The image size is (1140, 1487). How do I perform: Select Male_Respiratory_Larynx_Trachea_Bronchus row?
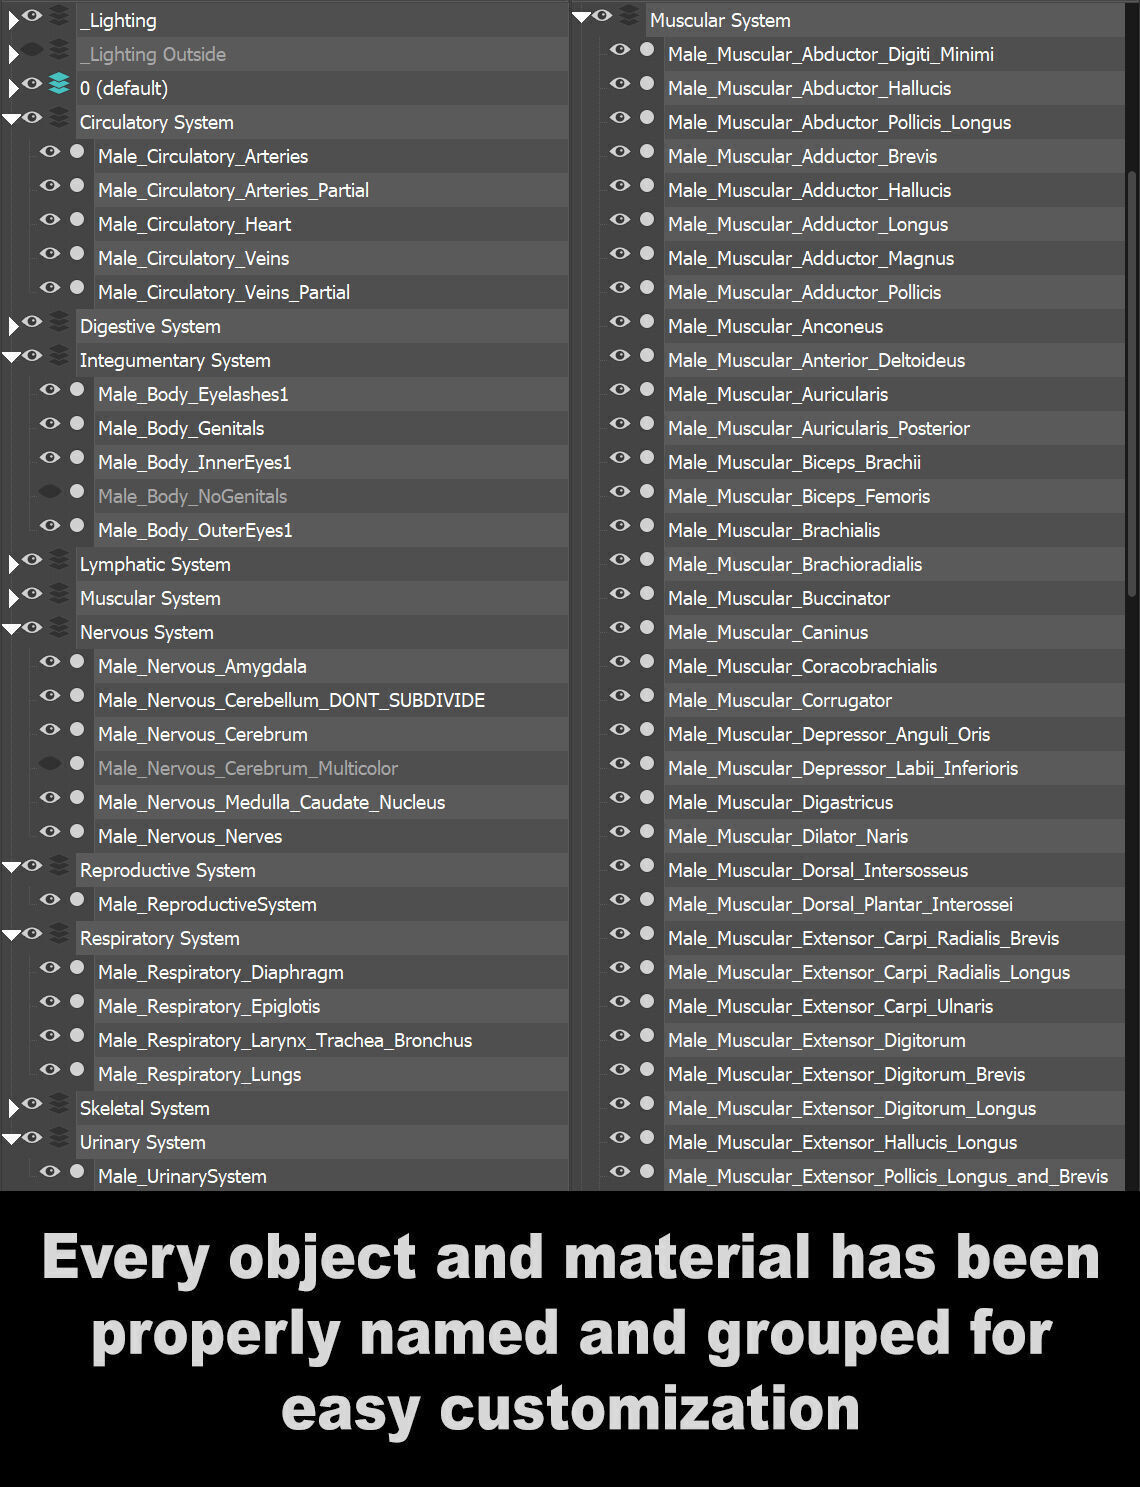point(331,1040)
